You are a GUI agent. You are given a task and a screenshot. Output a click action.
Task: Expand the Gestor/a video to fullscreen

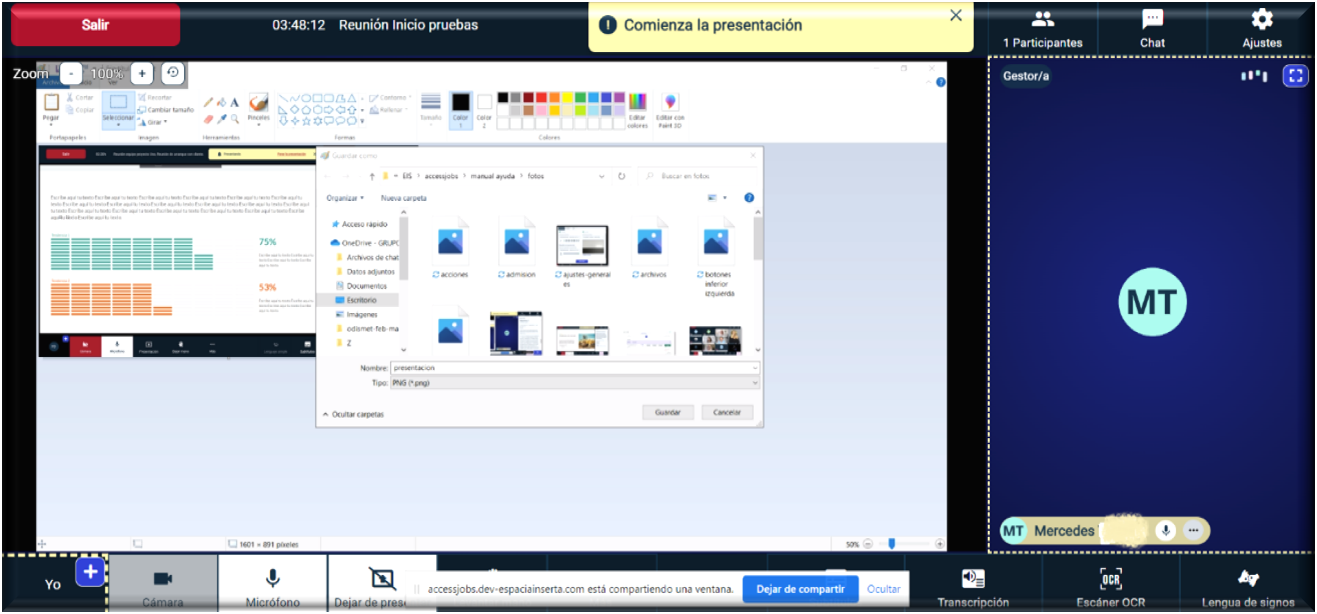coord(1295,75)
